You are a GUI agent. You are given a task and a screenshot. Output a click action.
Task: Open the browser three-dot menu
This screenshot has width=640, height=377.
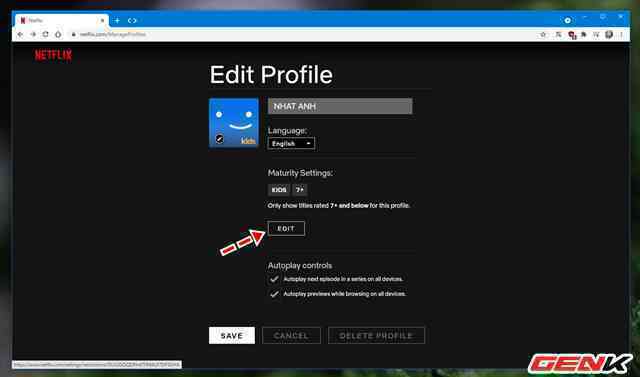[x=621, y=35]
